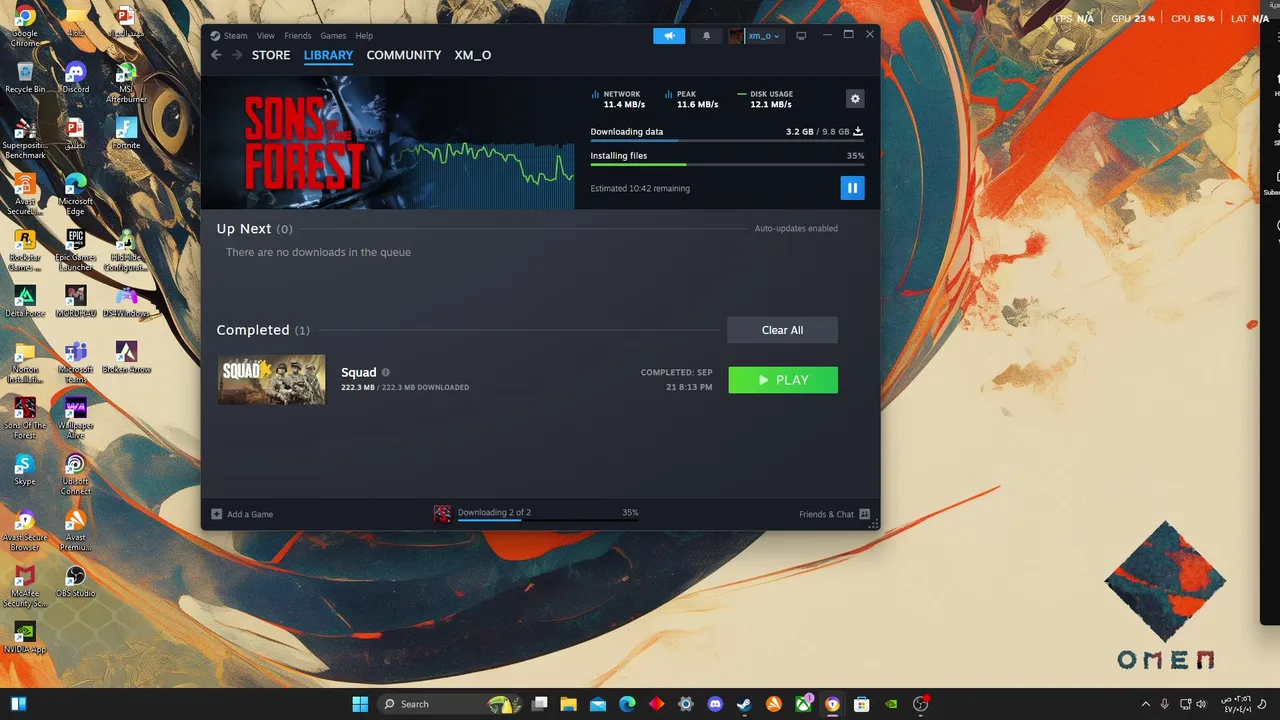Viewport: 1280px width, 720px height.
Task: Select NVIDIA App desktop icon
Action: click(25, 638)
